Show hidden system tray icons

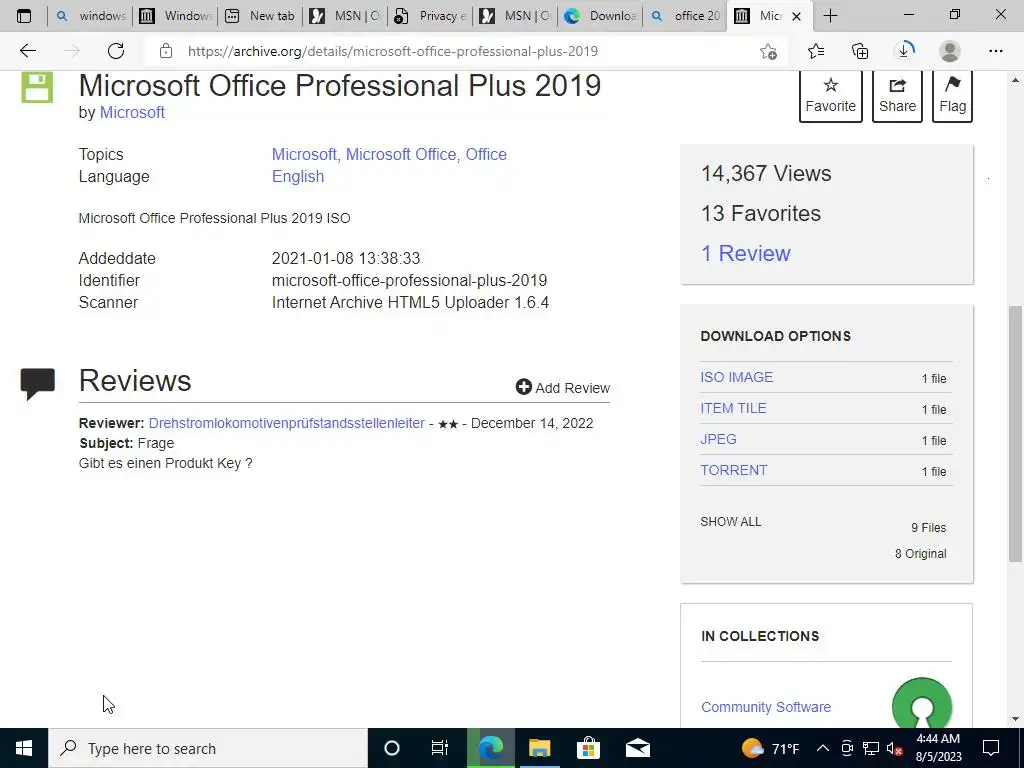(823, 748)
